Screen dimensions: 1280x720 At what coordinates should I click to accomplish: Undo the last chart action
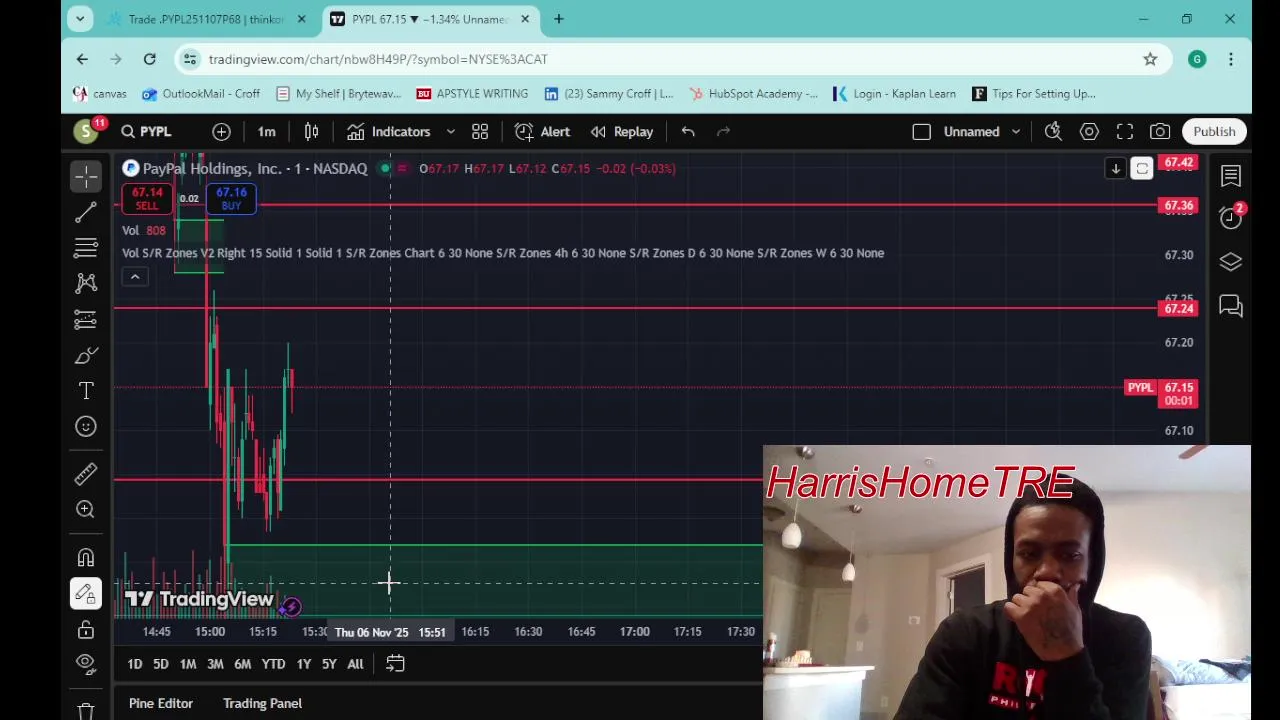click(x=688, y=131)
